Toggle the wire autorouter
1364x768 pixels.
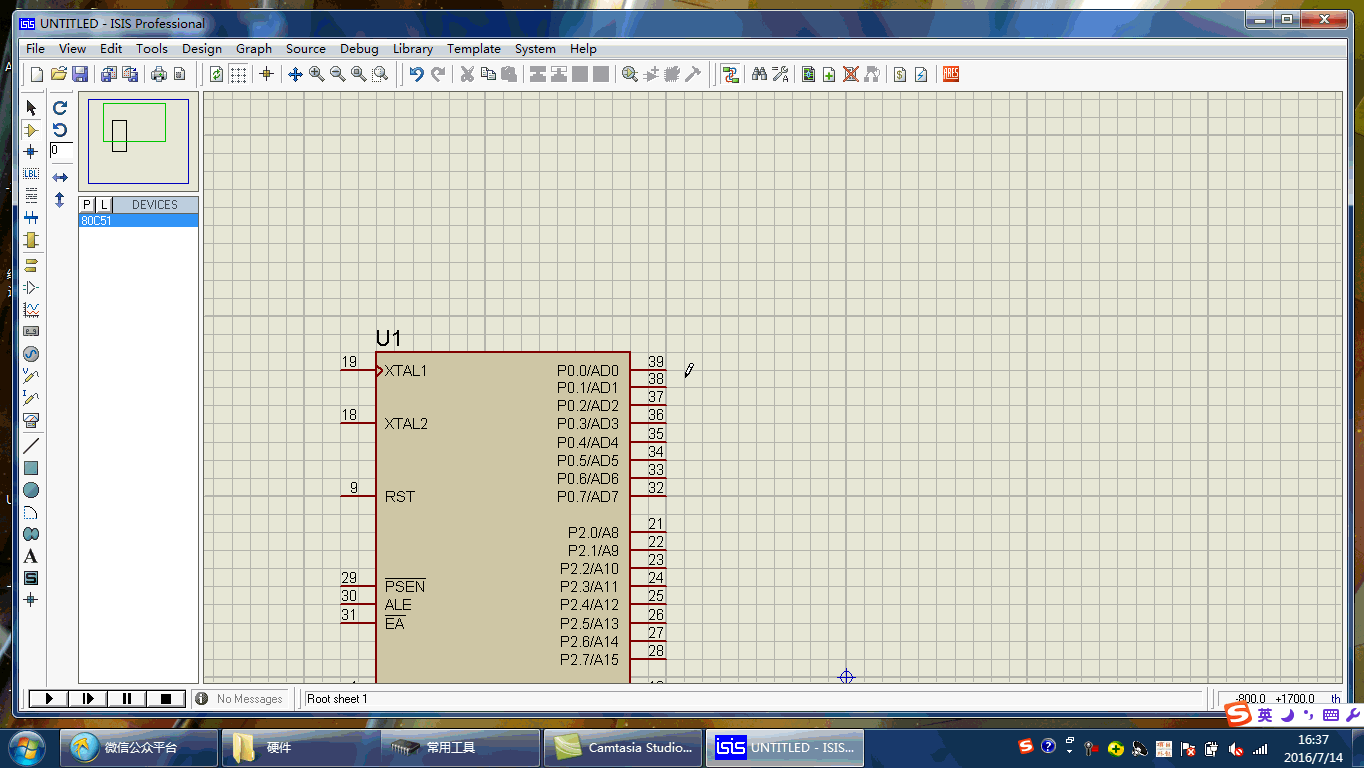(731, 74)
